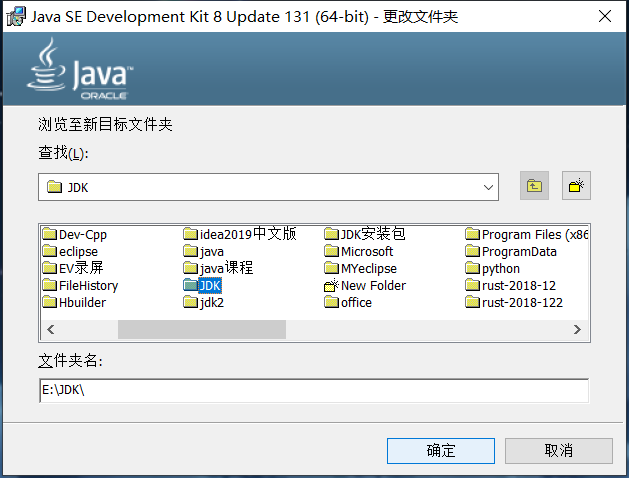Close the 更改文件夹 dialog window
The height and width of the screenshot is (478, 629).
pos(605,16)
